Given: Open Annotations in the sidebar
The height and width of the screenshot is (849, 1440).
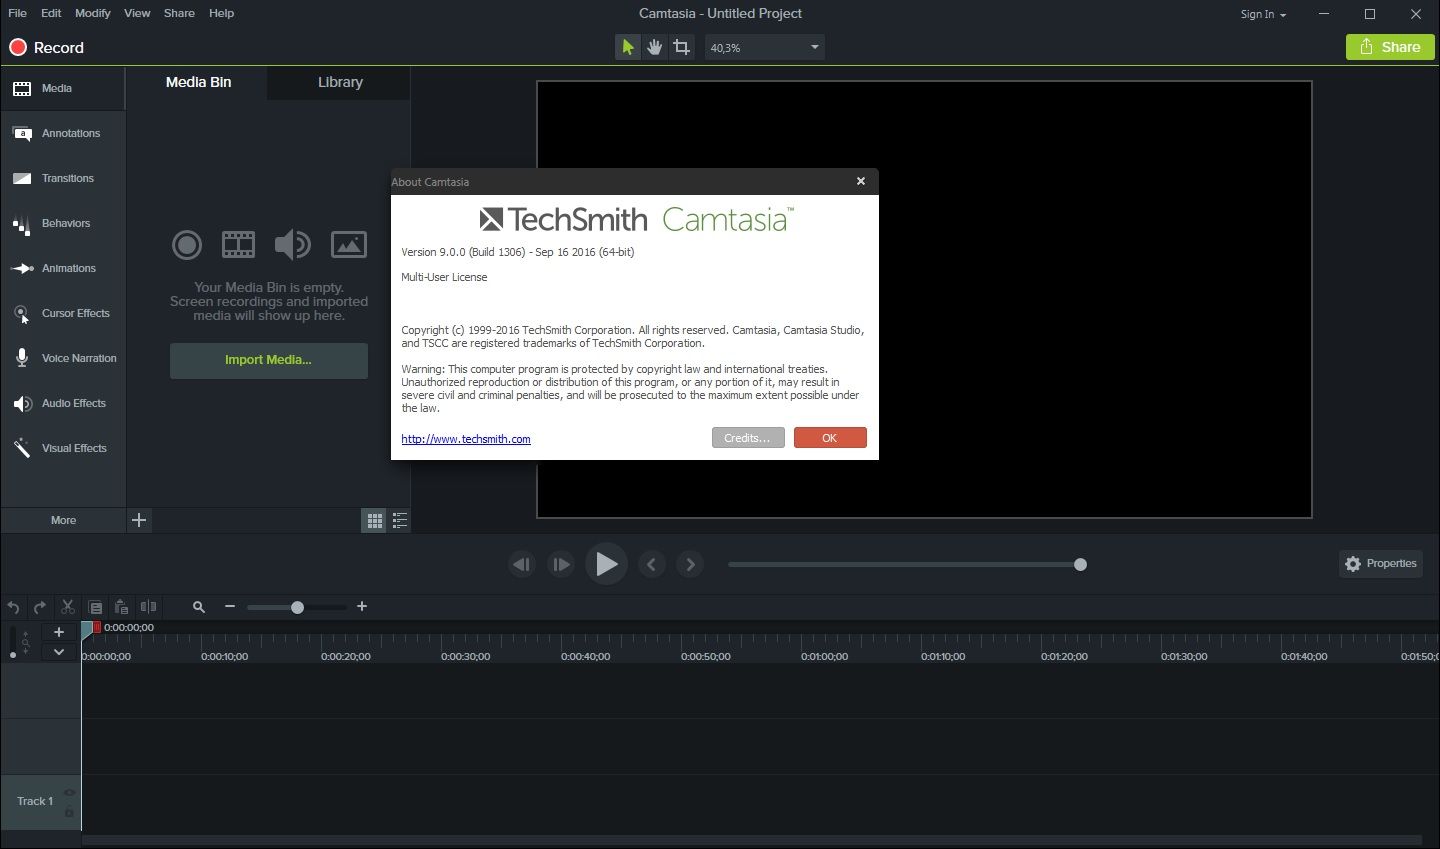Looking at the screenshot, I should [x=62, y=133].
